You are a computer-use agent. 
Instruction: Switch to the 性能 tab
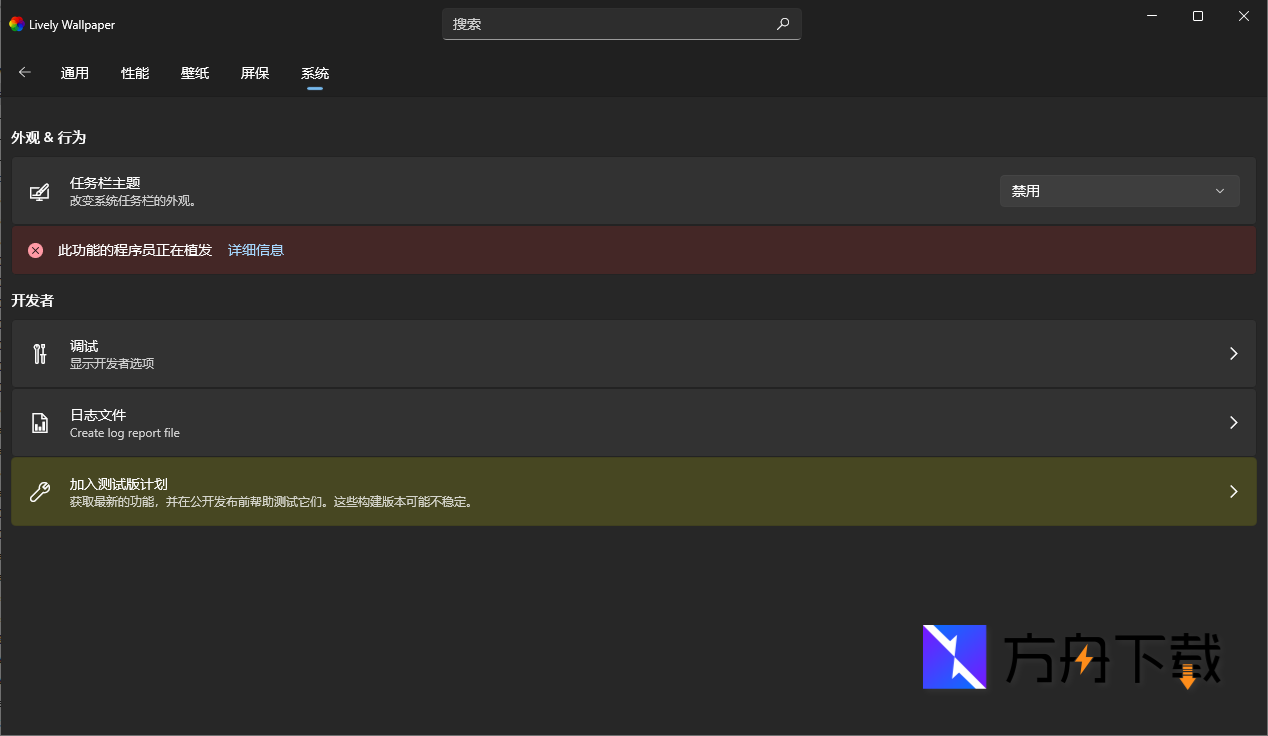pos(135,73)
